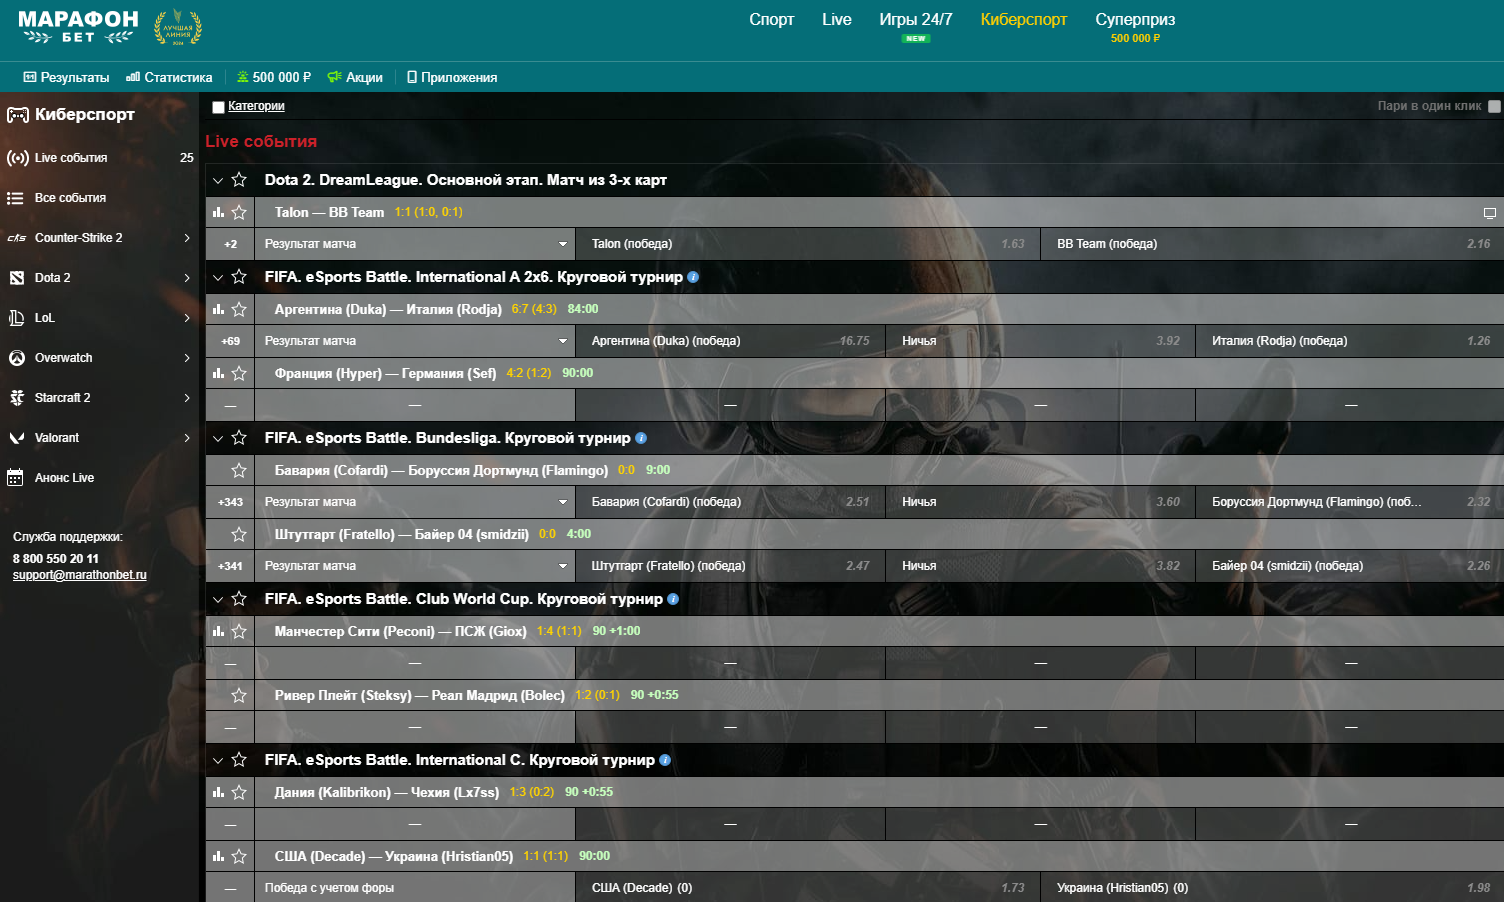Open live broadcast icon for Talon match
Image resolution: width=1504 pixels, height=902 pixels.
[1489, 213]
